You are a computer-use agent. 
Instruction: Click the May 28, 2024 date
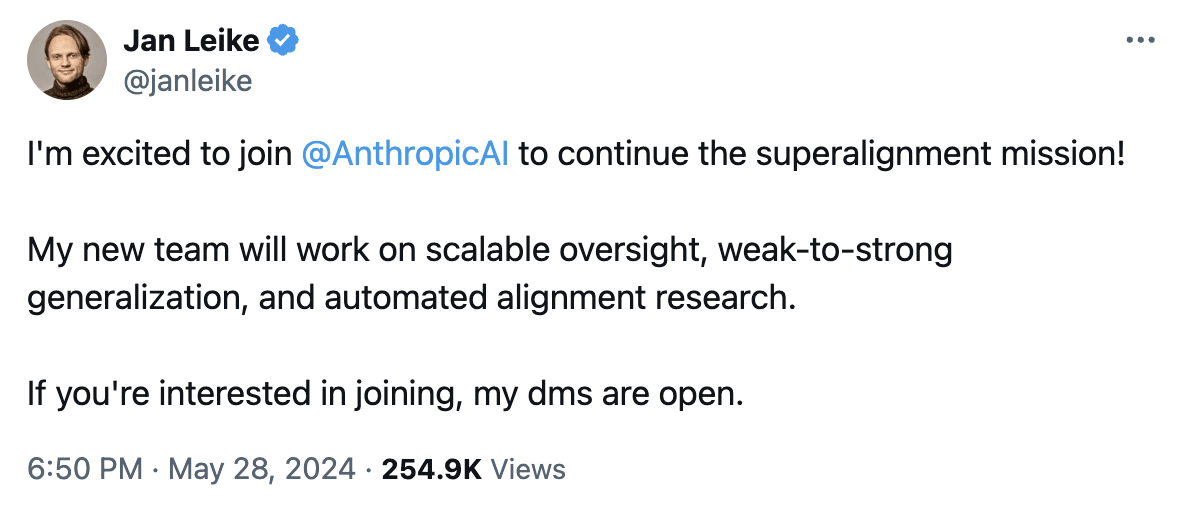260,469
